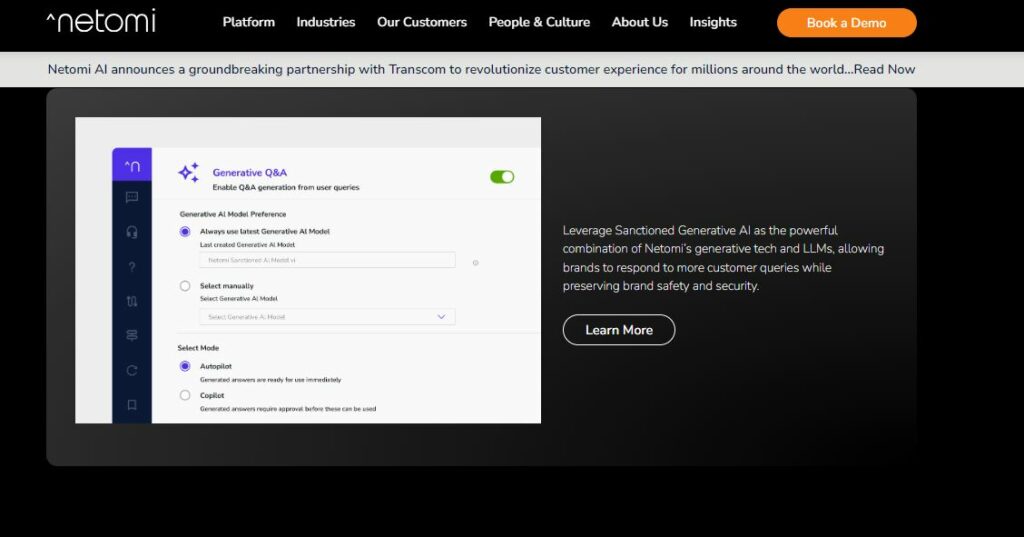Open the headset support sidebar icon
This screenshot has height=537, width=1024.
pos(132,232)
